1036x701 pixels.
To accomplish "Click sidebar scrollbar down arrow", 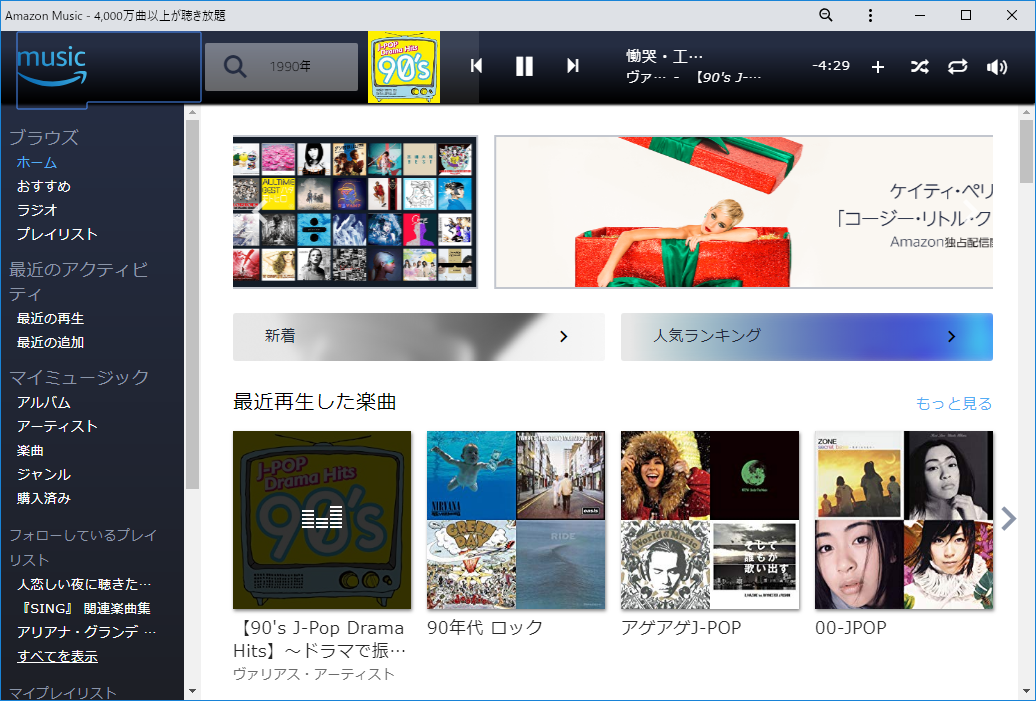I will 192,692.
